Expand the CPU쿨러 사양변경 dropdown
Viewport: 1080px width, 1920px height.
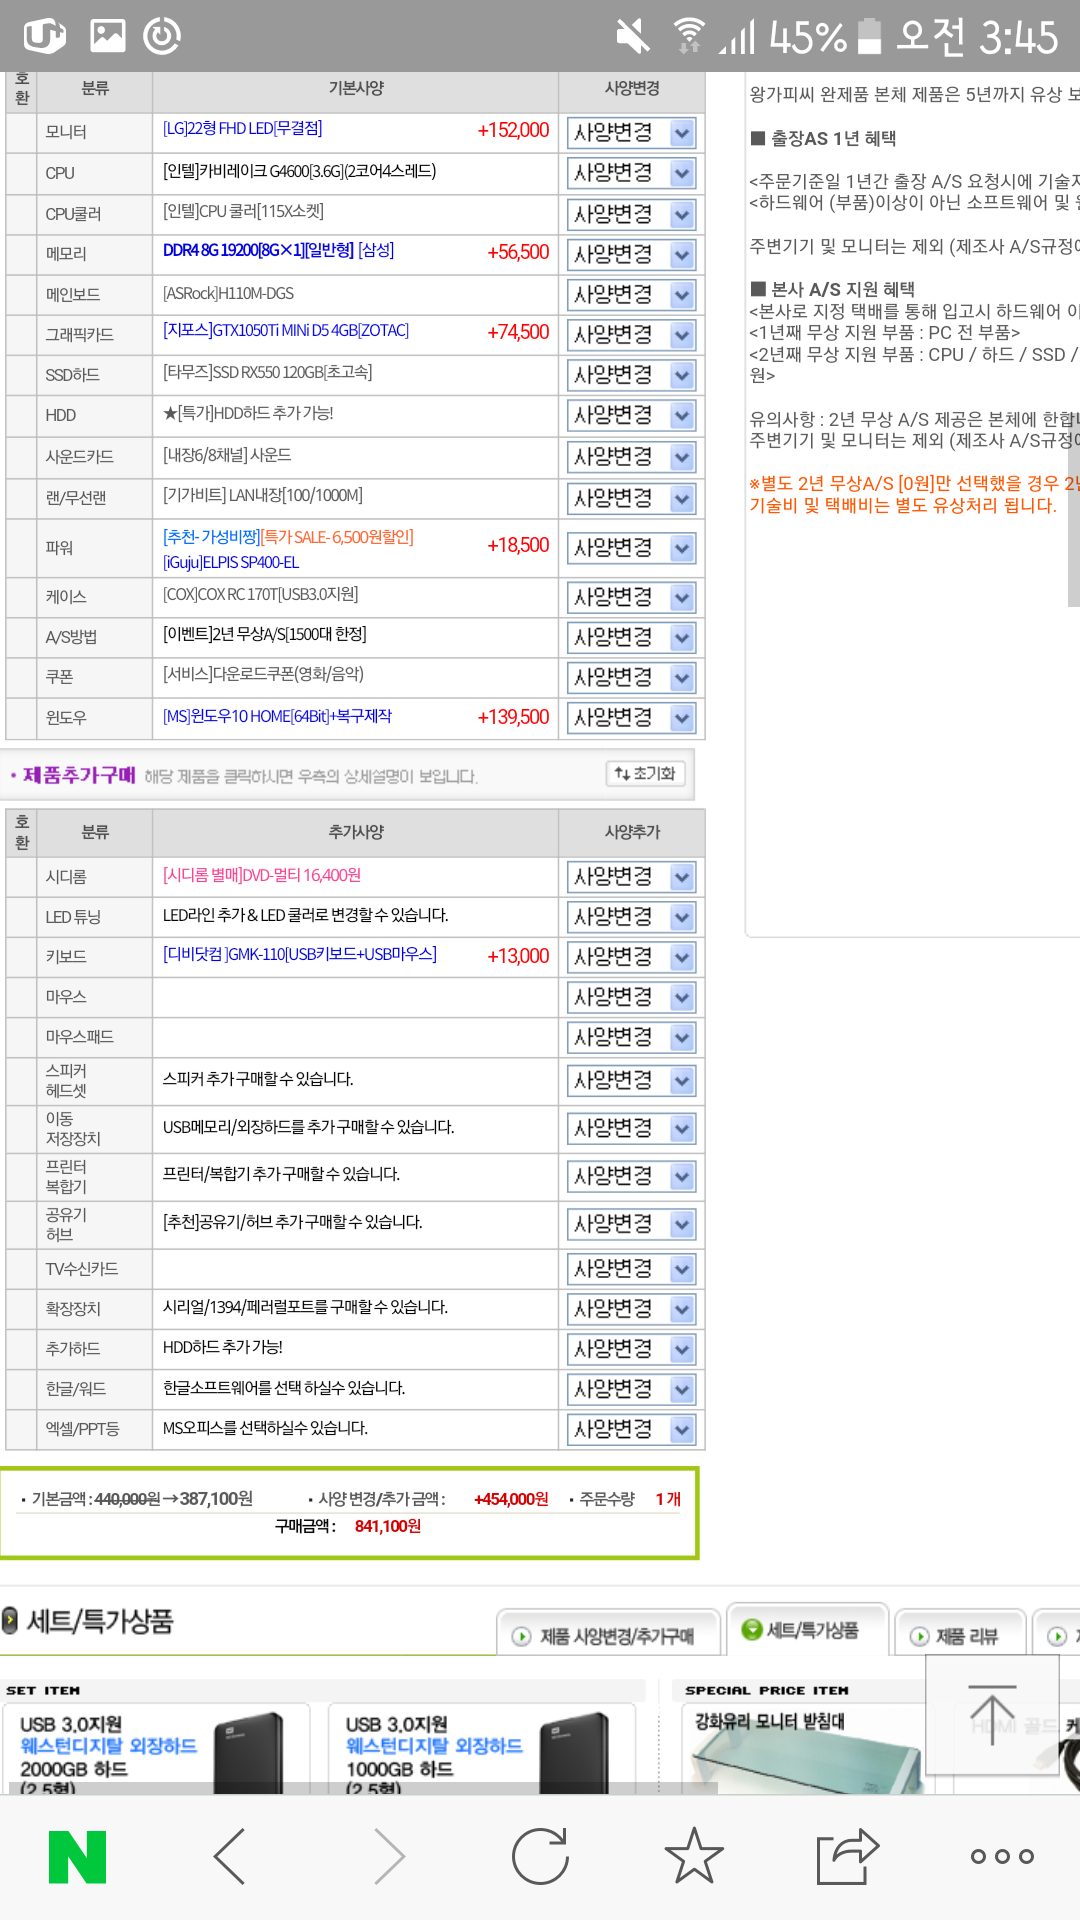631,215
